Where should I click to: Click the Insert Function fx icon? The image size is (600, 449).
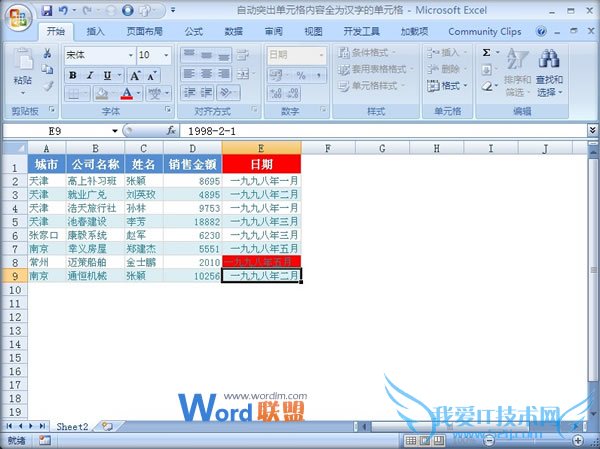tap(171, 131)
